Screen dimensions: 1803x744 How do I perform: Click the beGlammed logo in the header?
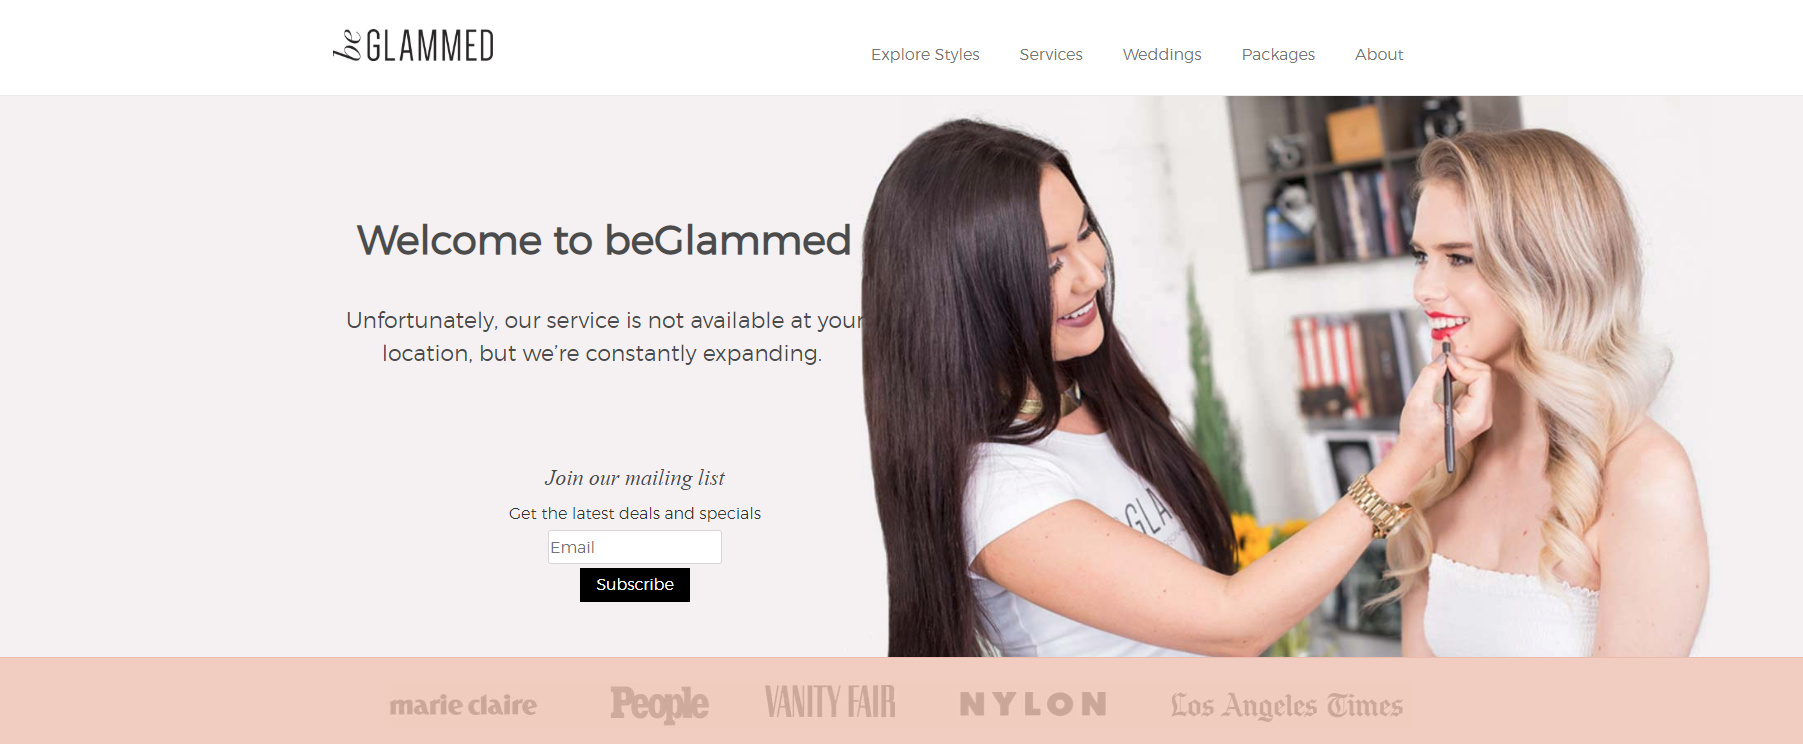coord(413,45)
